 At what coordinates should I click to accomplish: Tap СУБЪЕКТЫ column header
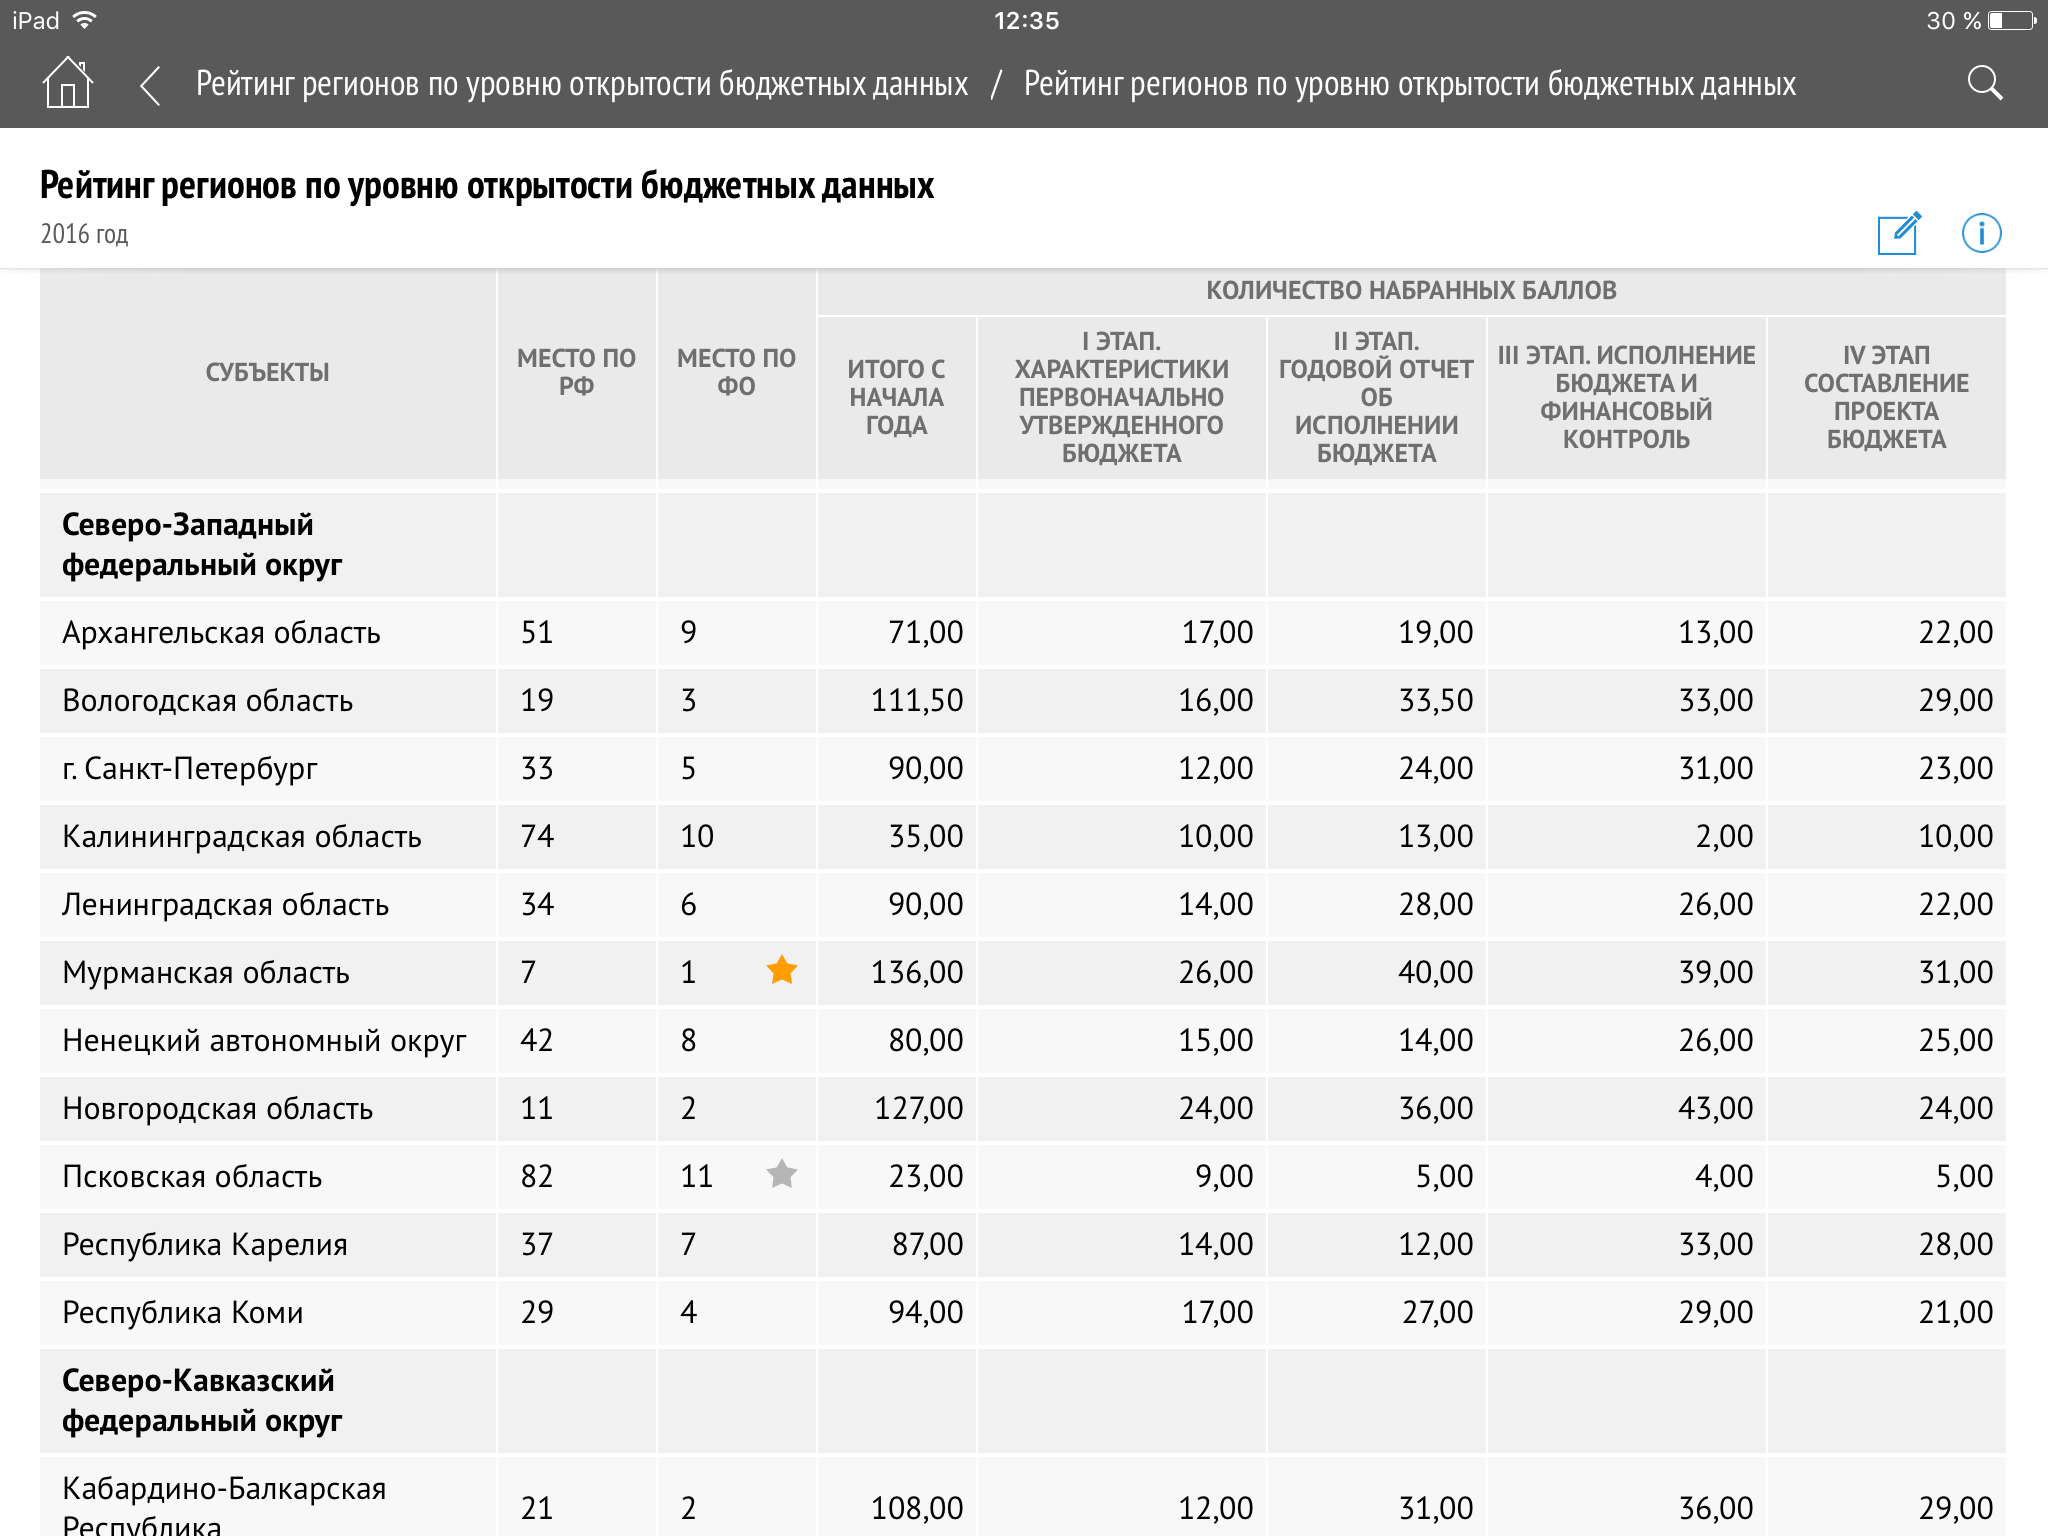pyautogui.click(x=267, y=372)
